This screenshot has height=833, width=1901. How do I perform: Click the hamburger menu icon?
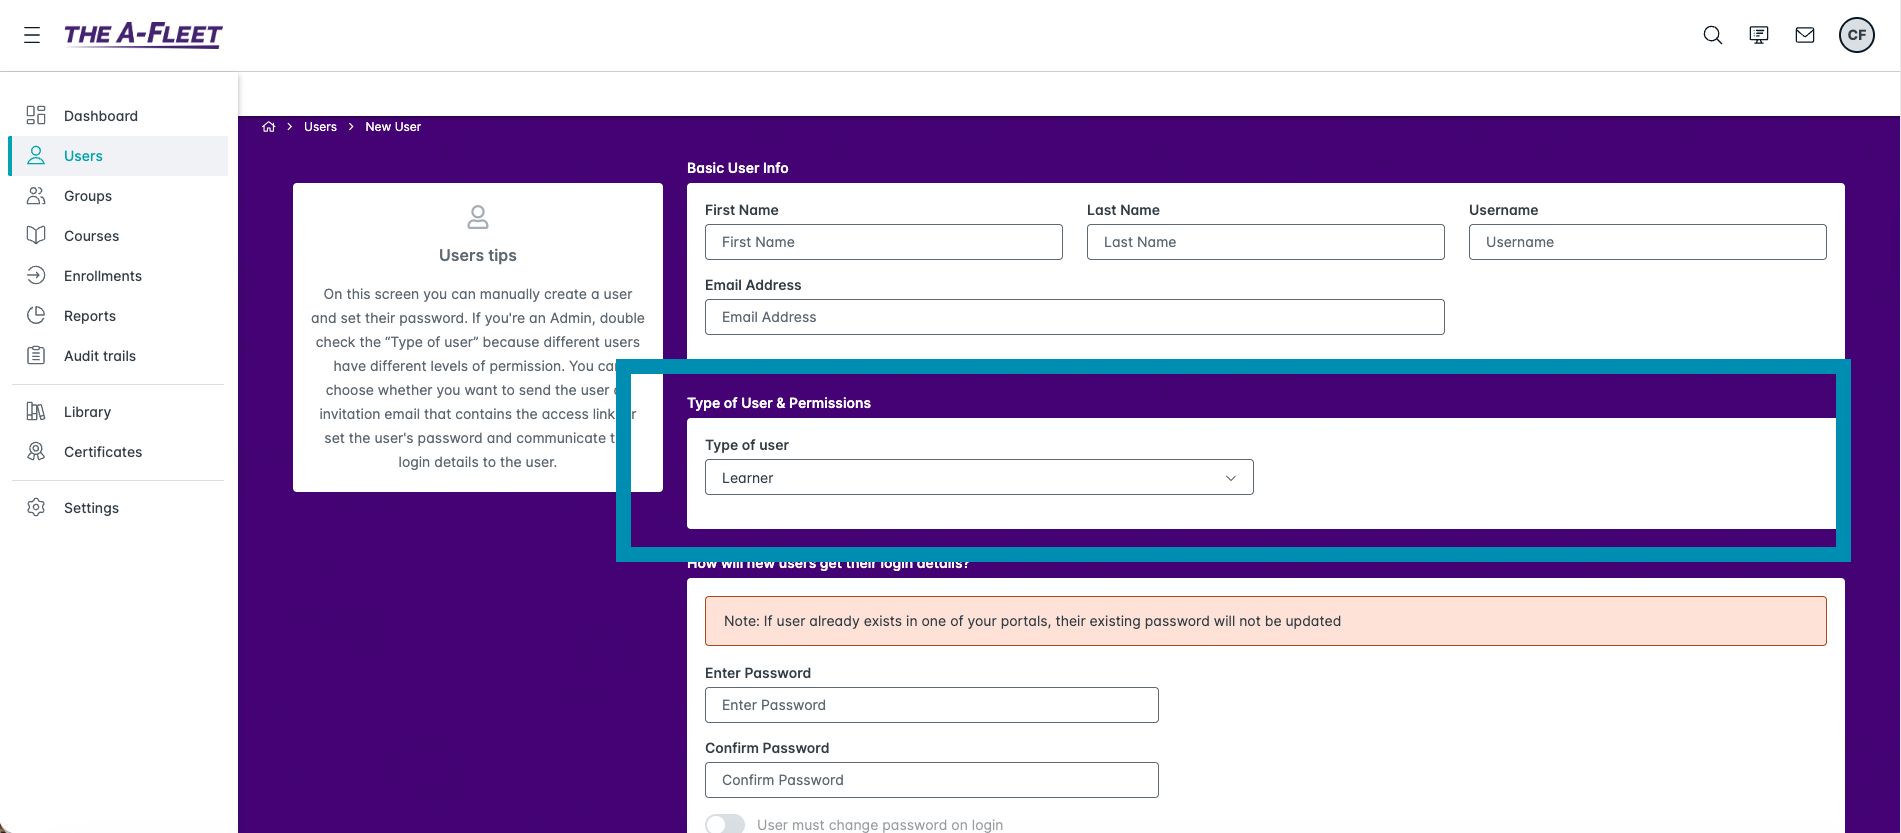(x=32, y=35)
